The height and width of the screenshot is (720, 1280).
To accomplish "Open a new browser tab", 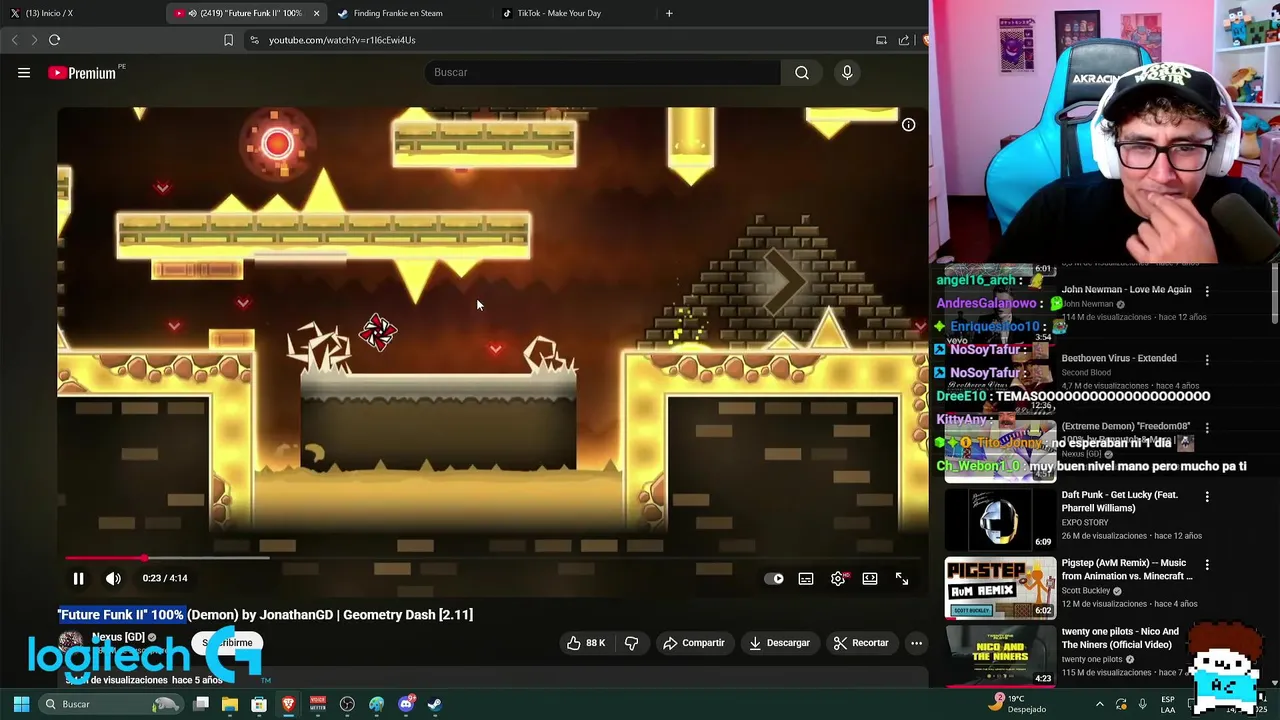I will coord(669,13).
